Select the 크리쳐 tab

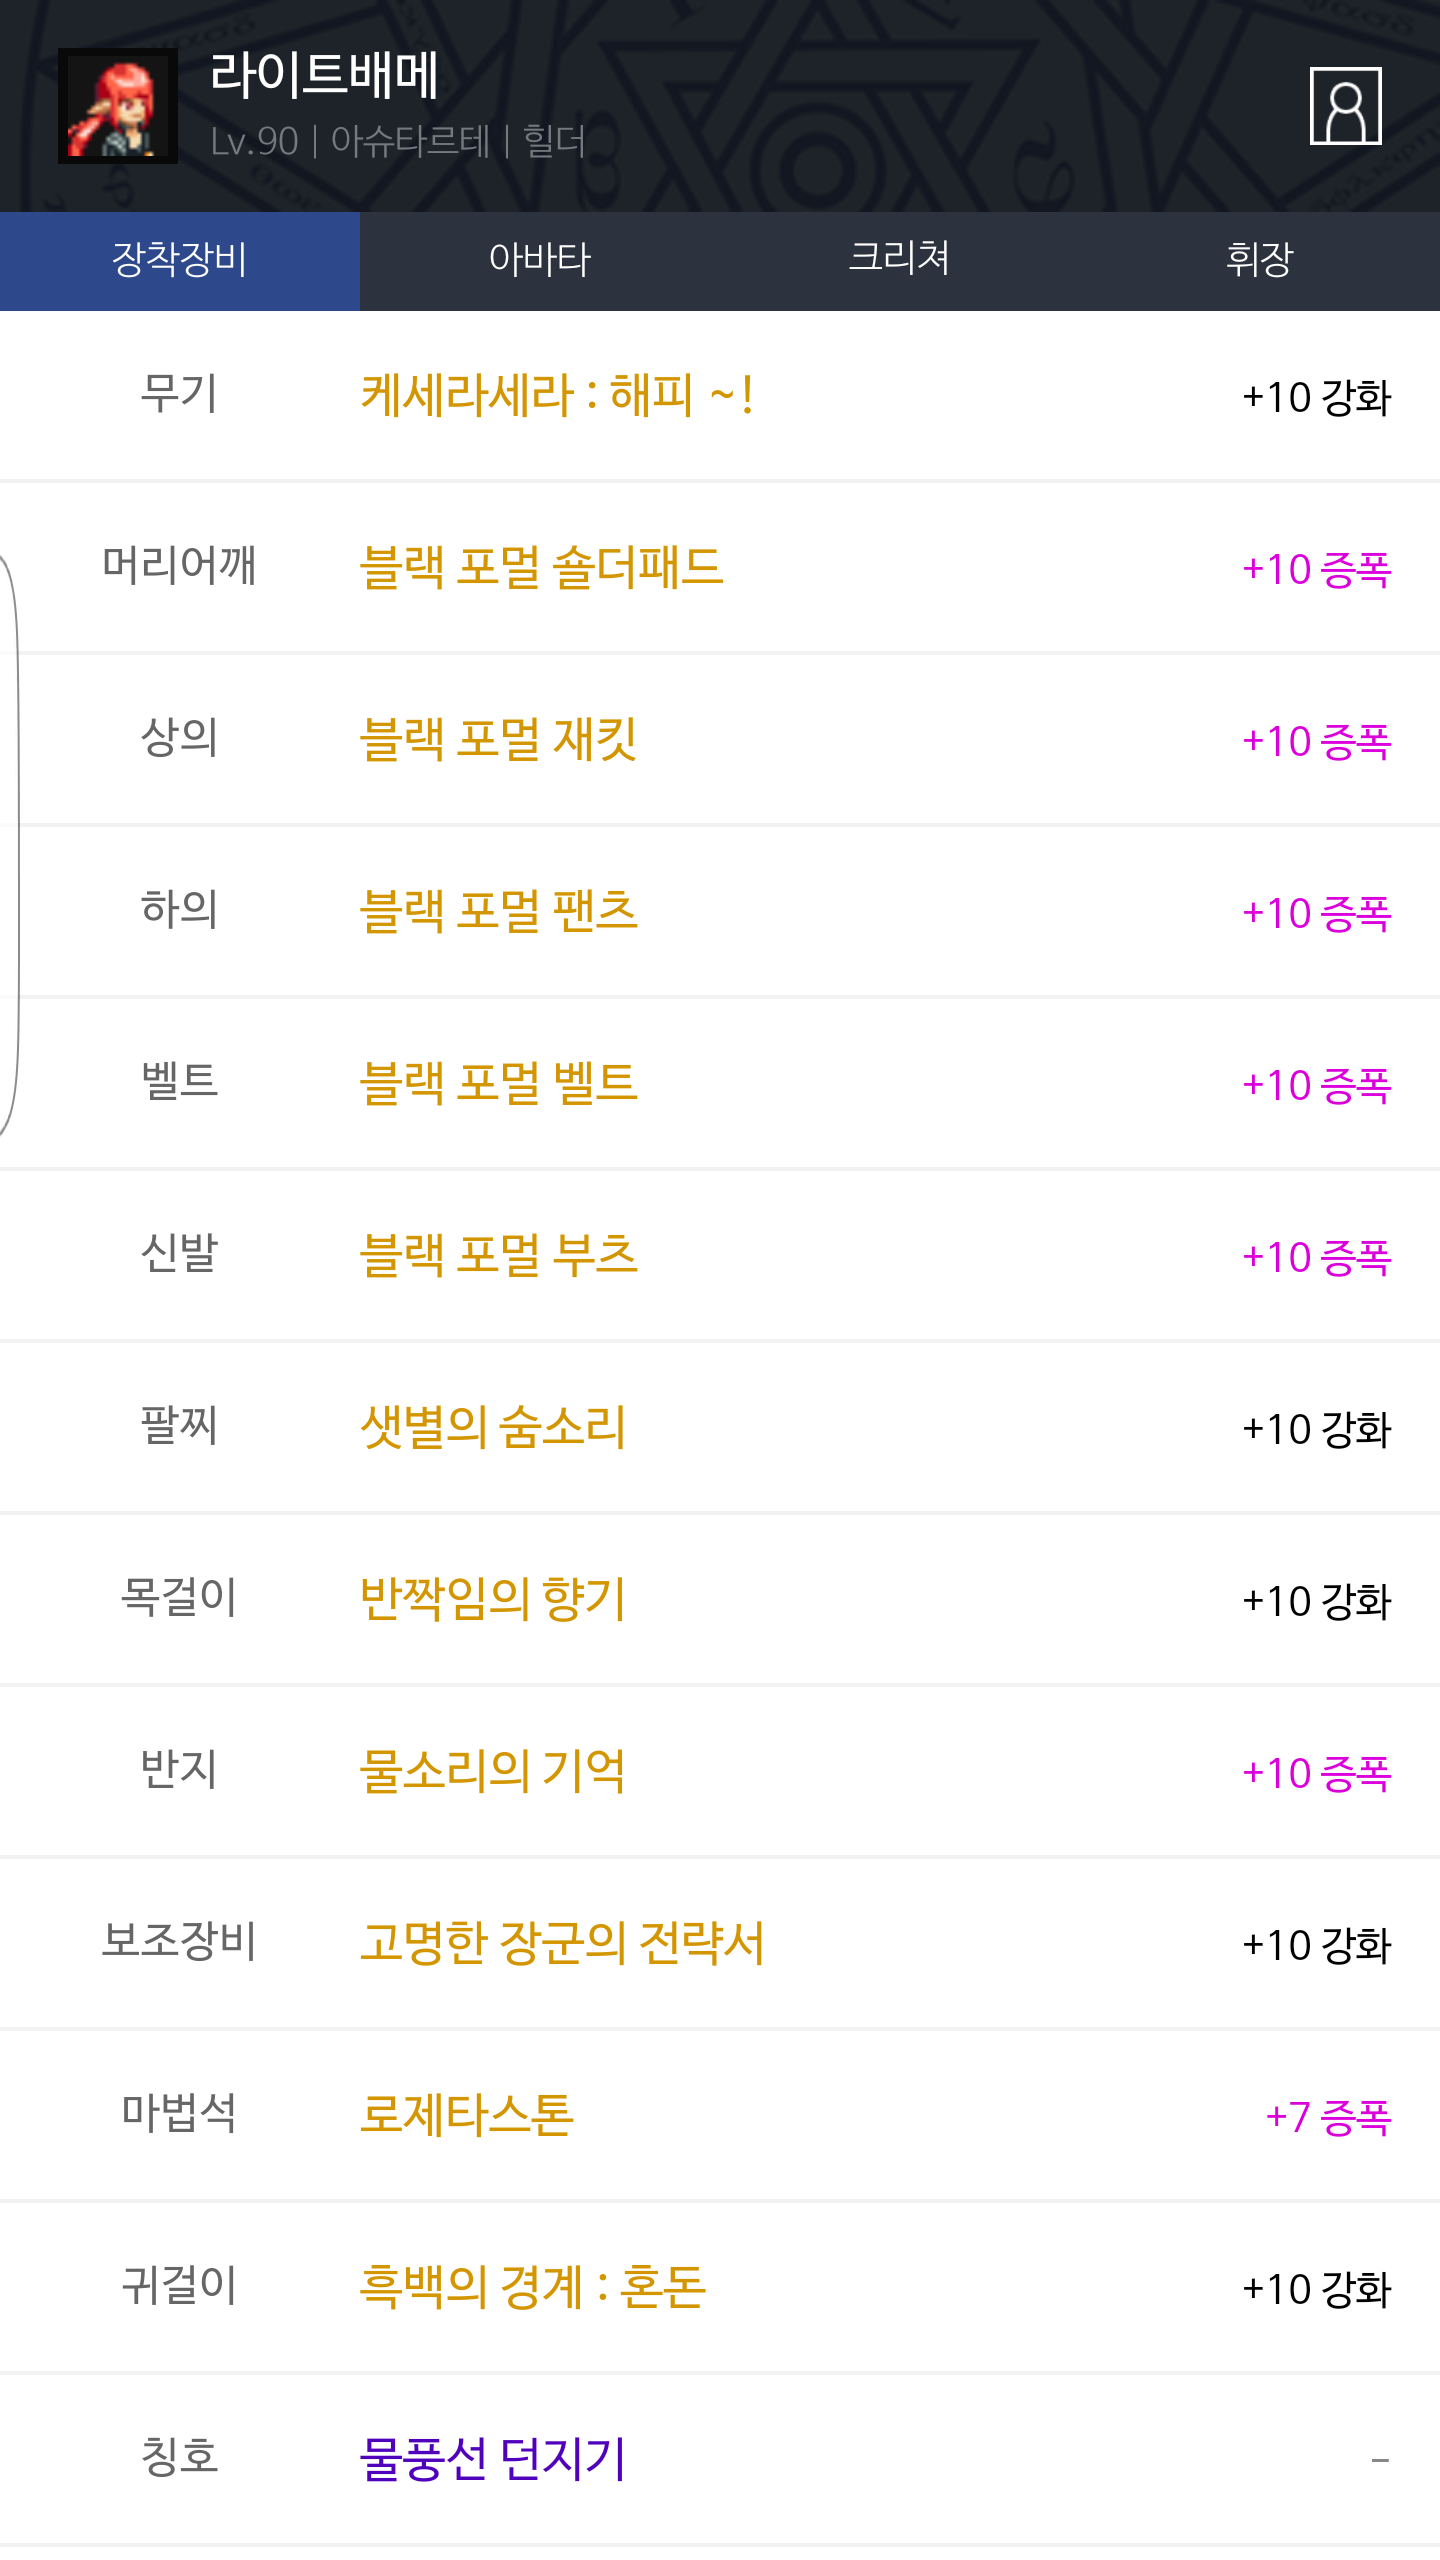(x=899, y=260)
